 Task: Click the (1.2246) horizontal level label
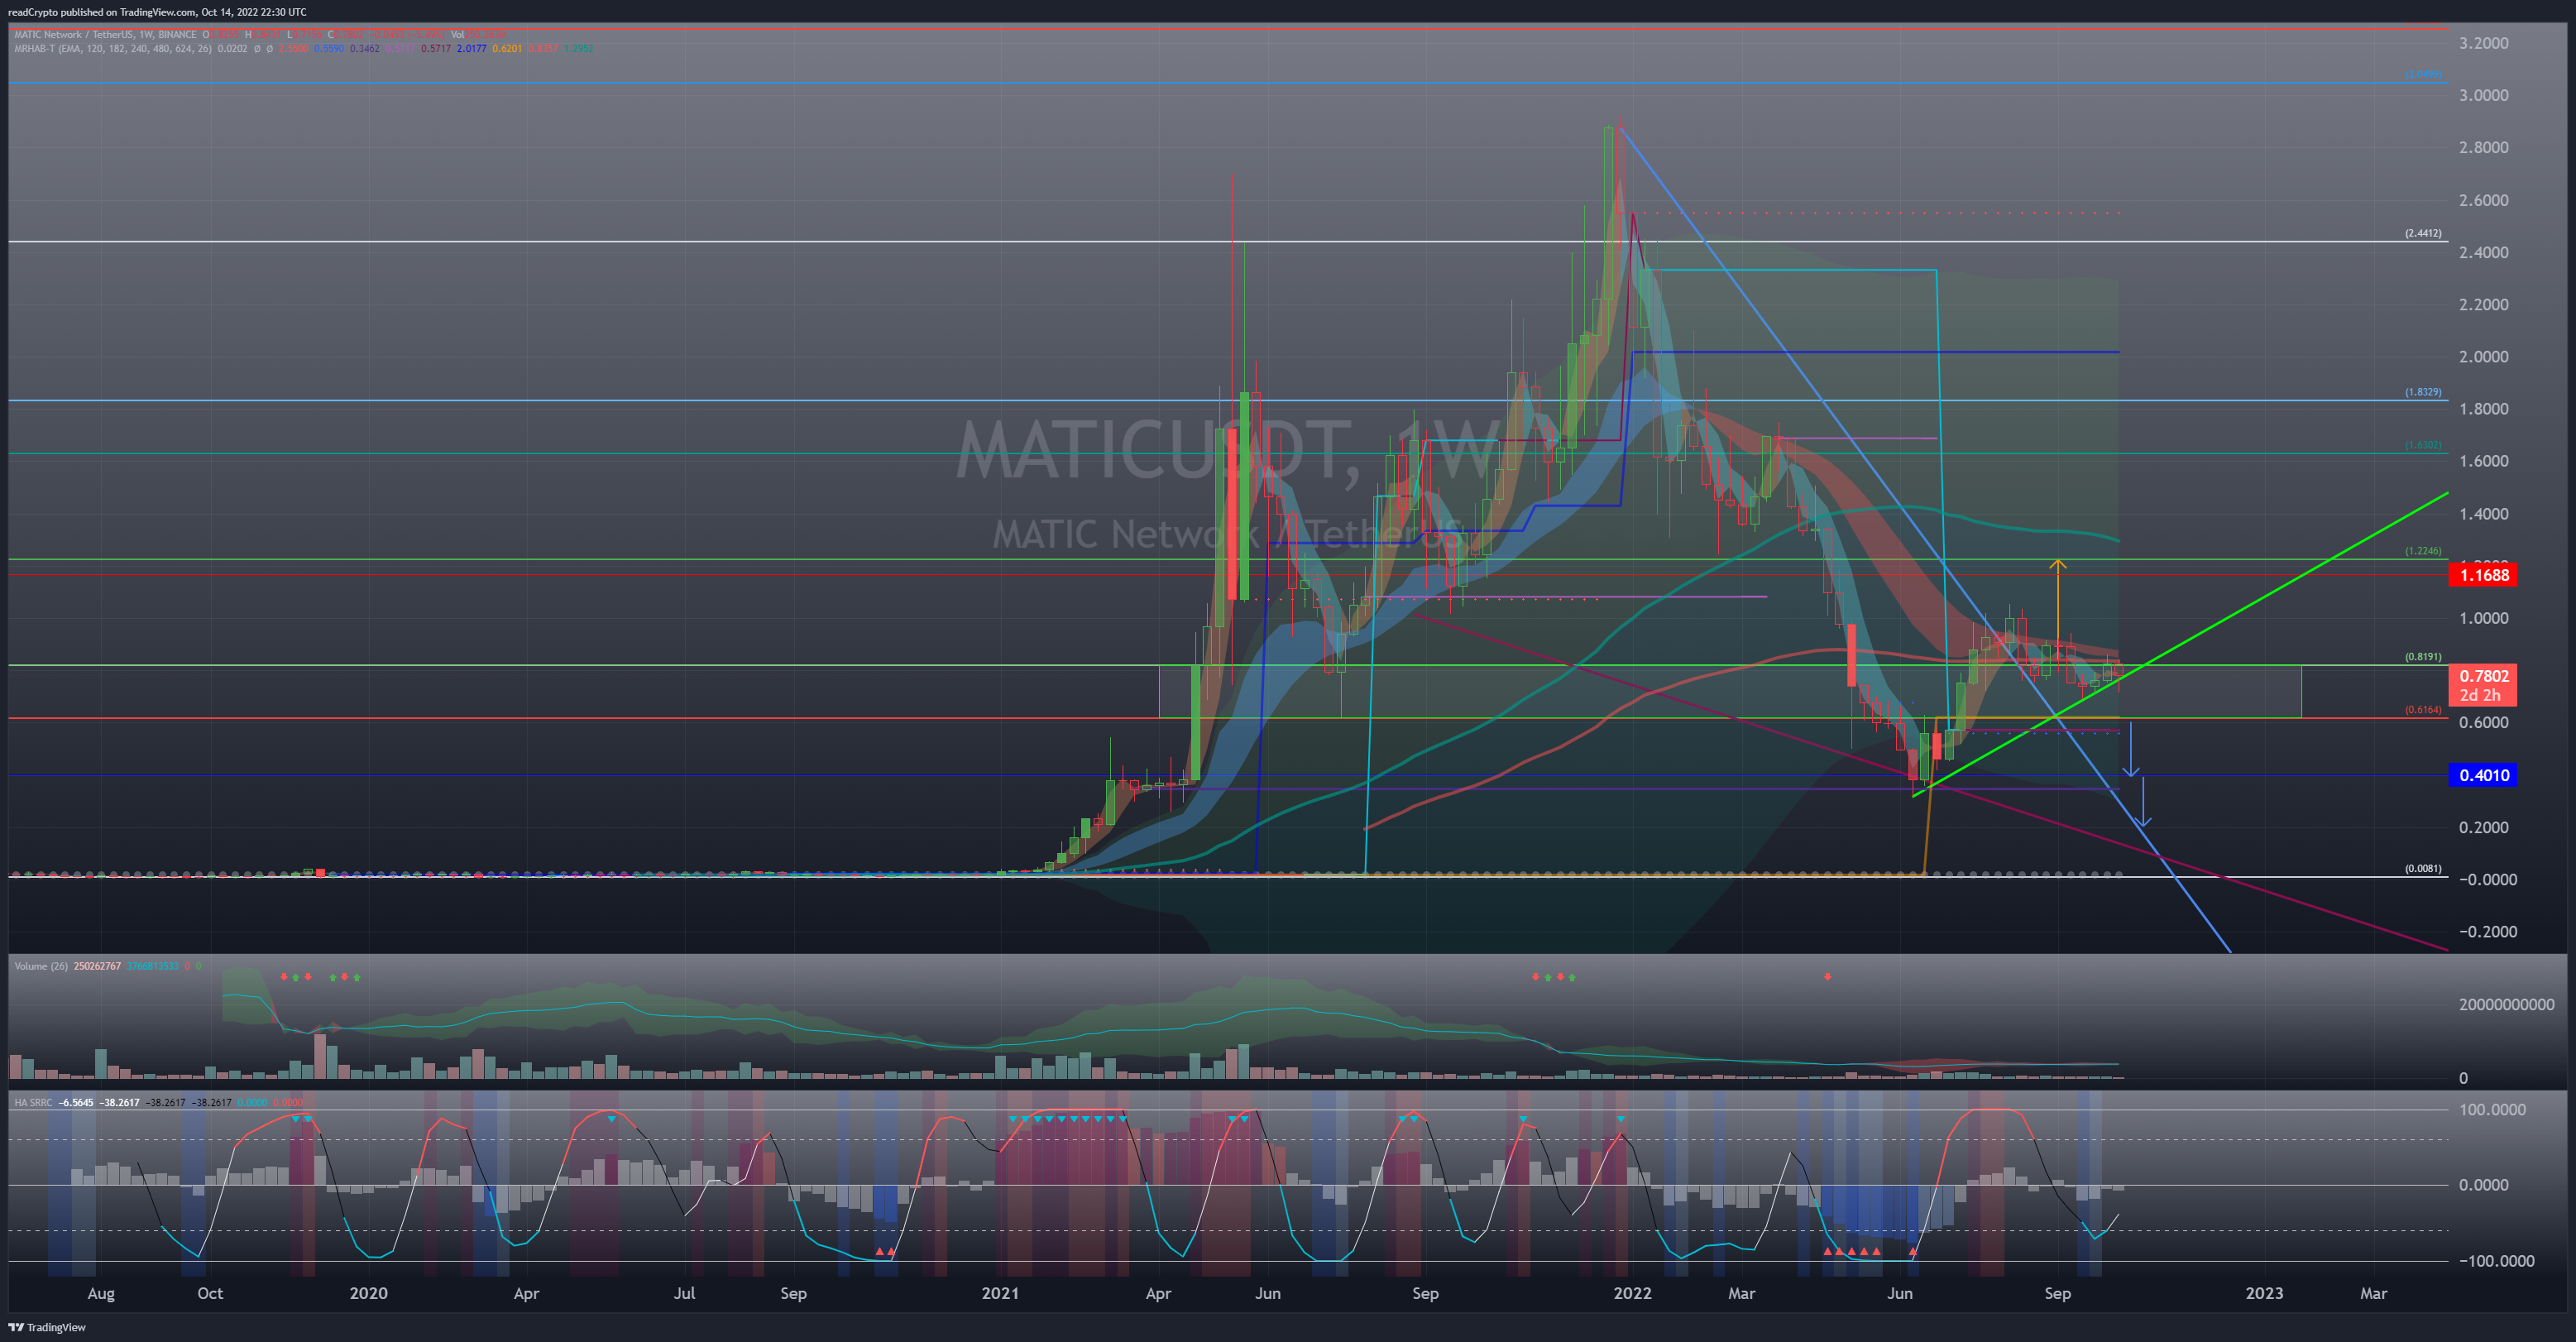2423,551
